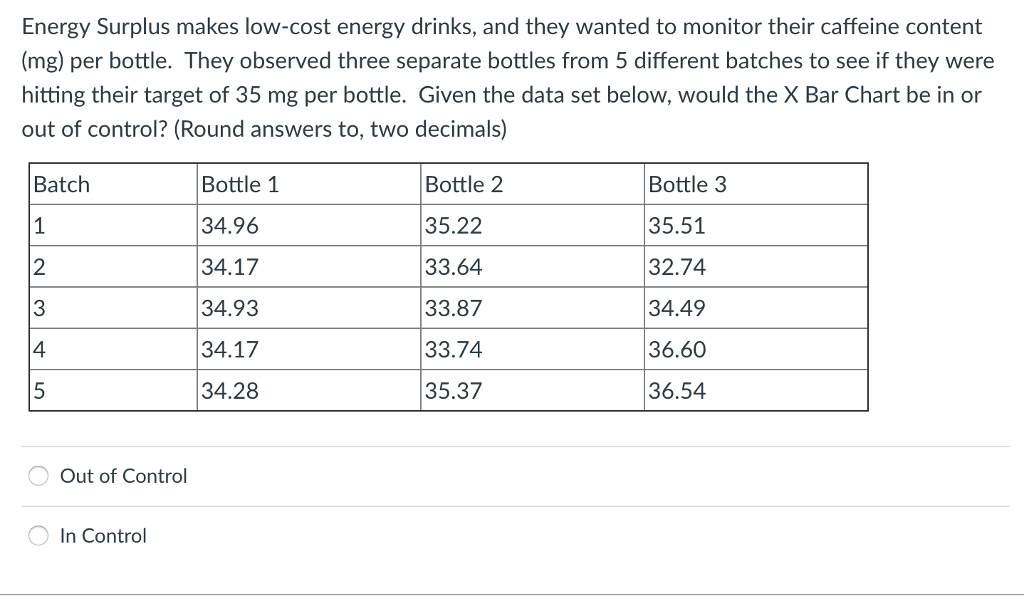The width and height of the screenshot is (1024, 601).
Task: Select the In Control radio button
Action: (x=39, y=536)
